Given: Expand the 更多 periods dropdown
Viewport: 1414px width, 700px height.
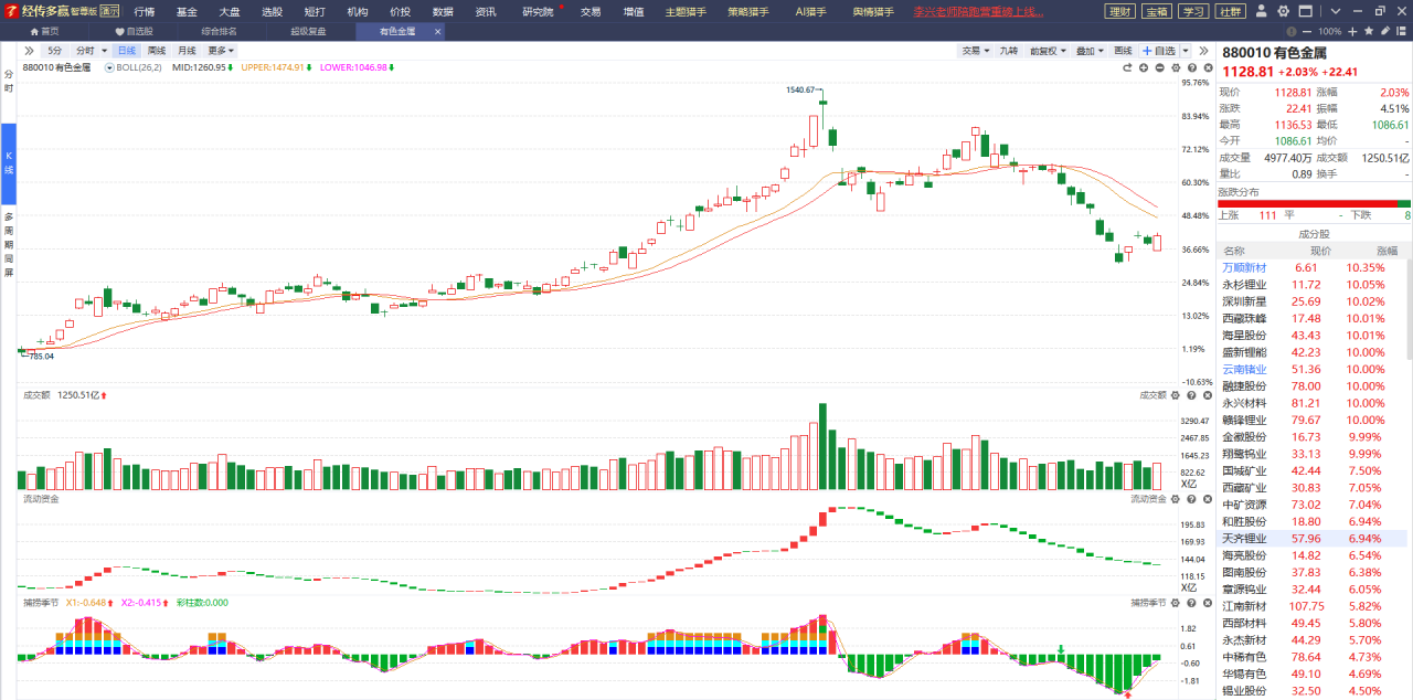Looking at the screenshot, I should click(221, 51).
